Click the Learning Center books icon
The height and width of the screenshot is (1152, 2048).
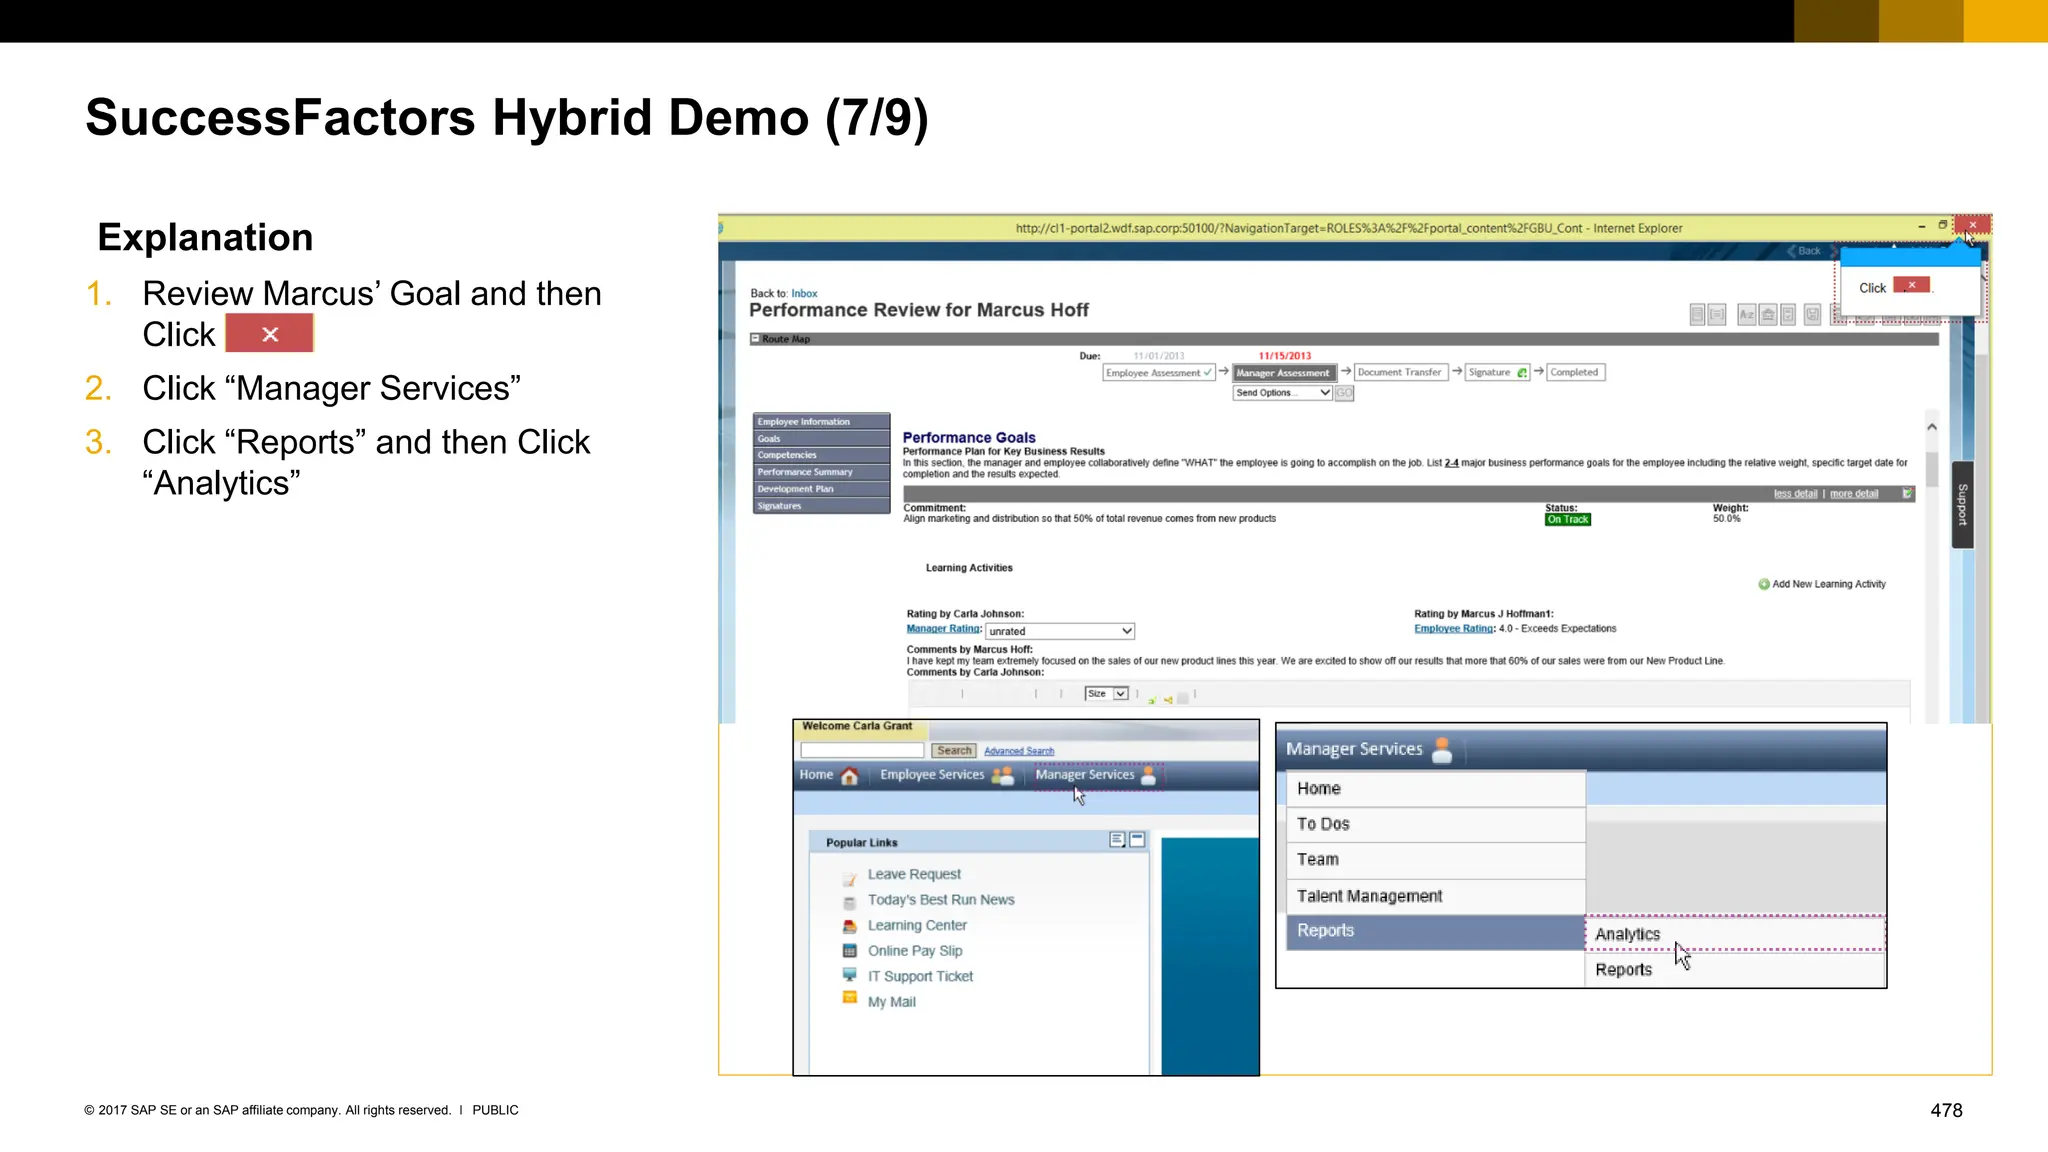point(849,926)
